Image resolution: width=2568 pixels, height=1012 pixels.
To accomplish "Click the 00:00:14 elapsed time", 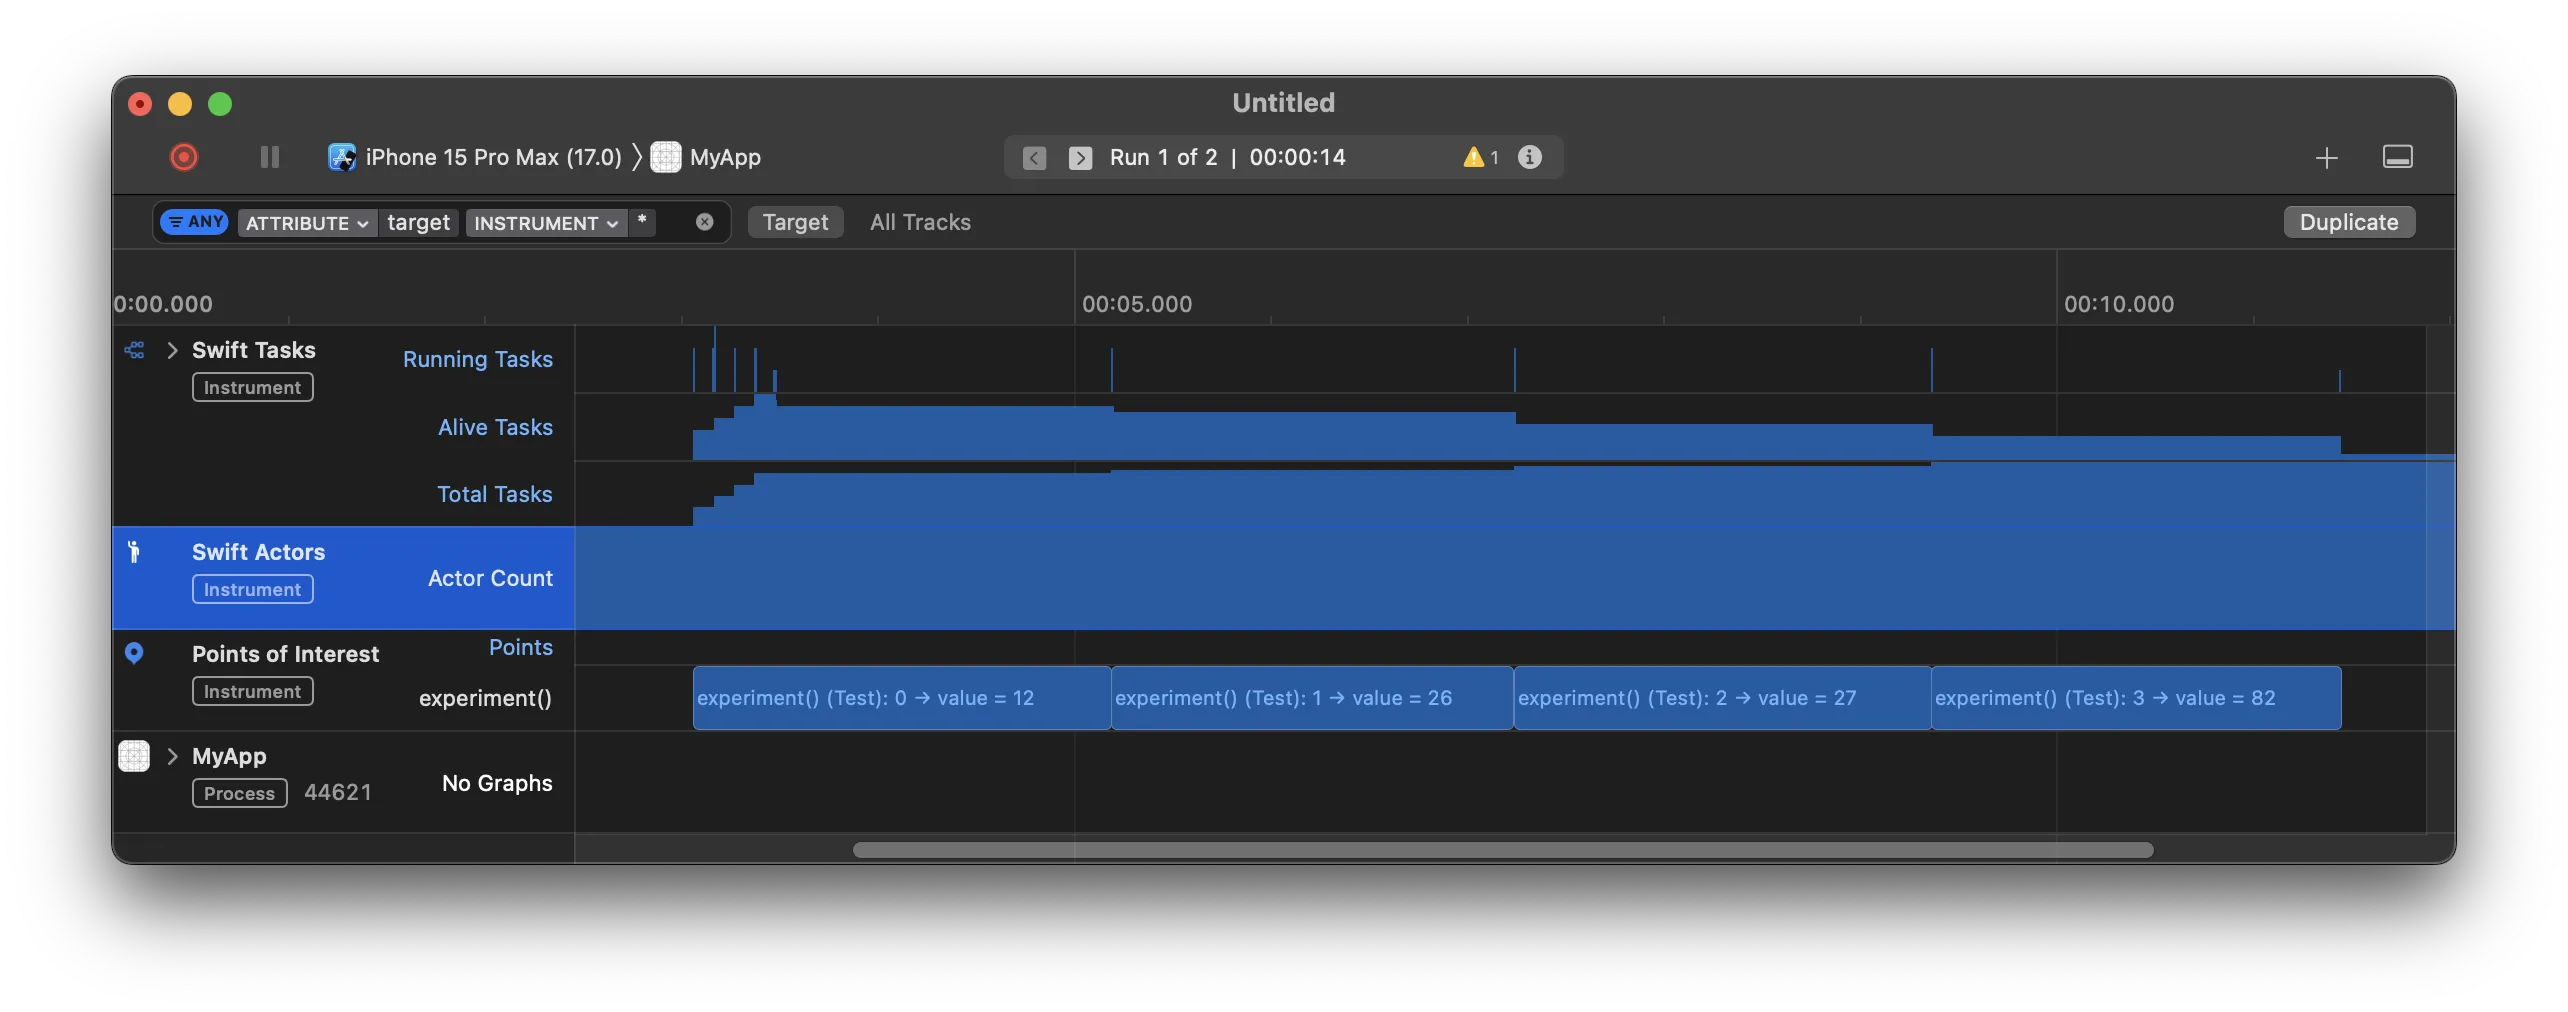I will pyautogui.click(x=1297, y=157).
